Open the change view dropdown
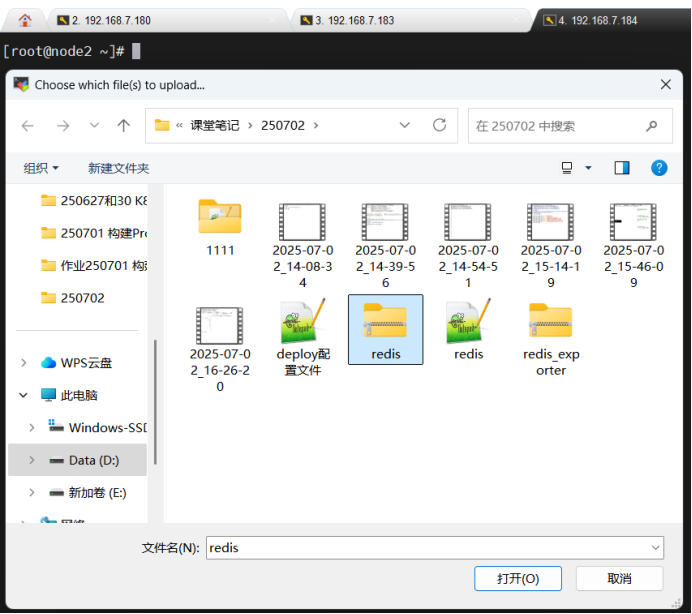This screenshot has height=614, width=692. point(588,168)
